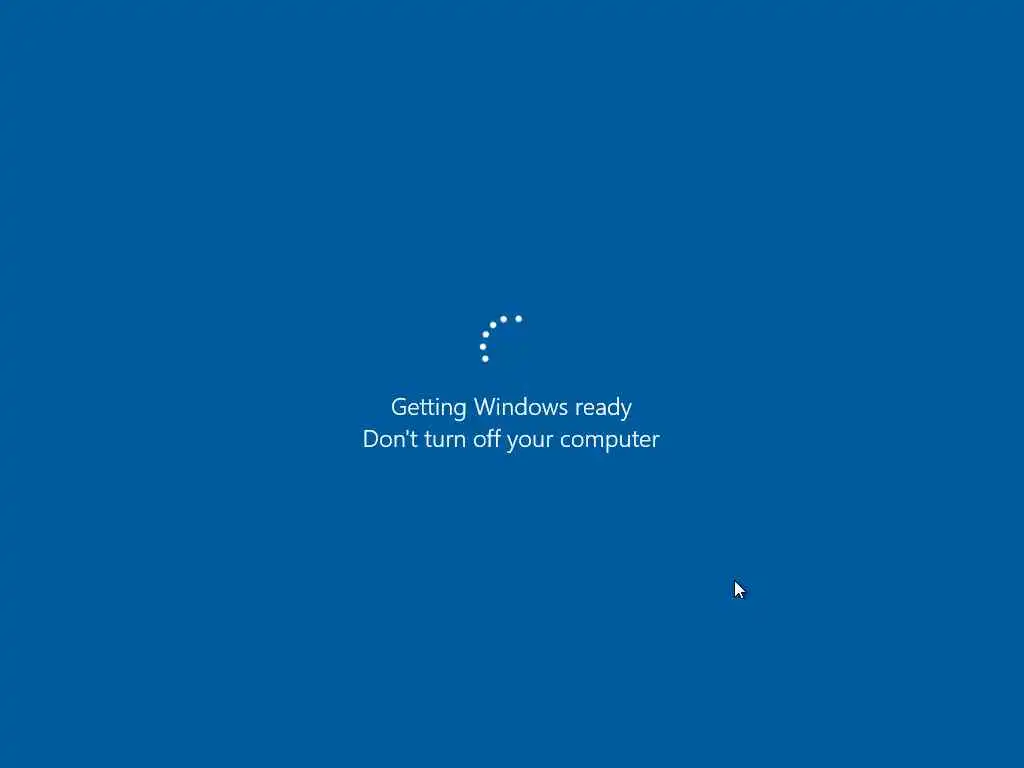The image size is (1024, 768).
Task: Click the word "off"
Action: (x=487, y=438)
